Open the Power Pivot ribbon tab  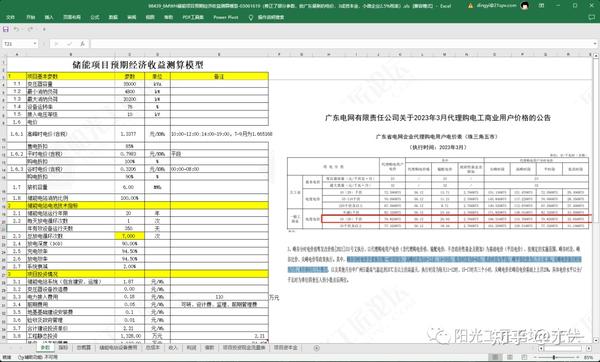tap(226, 17)
